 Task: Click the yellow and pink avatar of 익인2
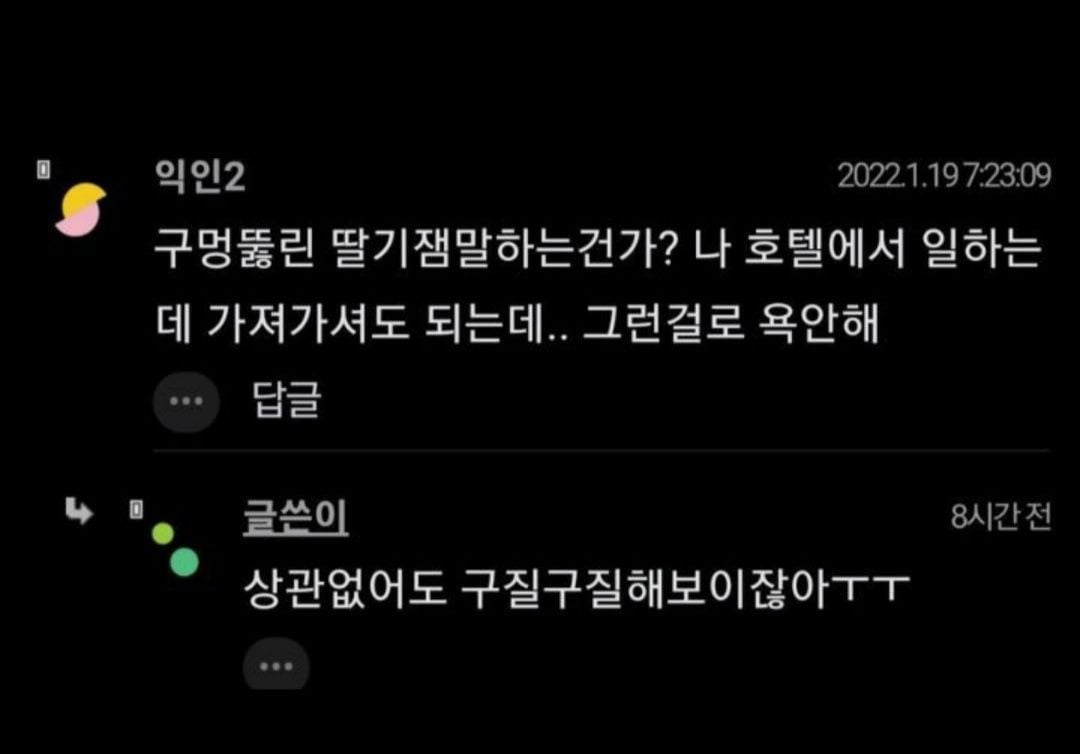click(x=81, y=210)
